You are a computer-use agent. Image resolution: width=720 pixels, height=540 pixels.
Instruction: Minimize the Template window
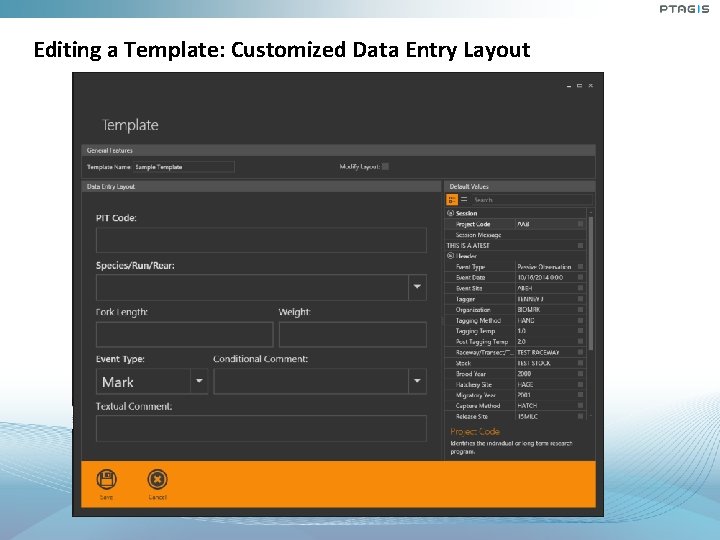coord(569,86)
